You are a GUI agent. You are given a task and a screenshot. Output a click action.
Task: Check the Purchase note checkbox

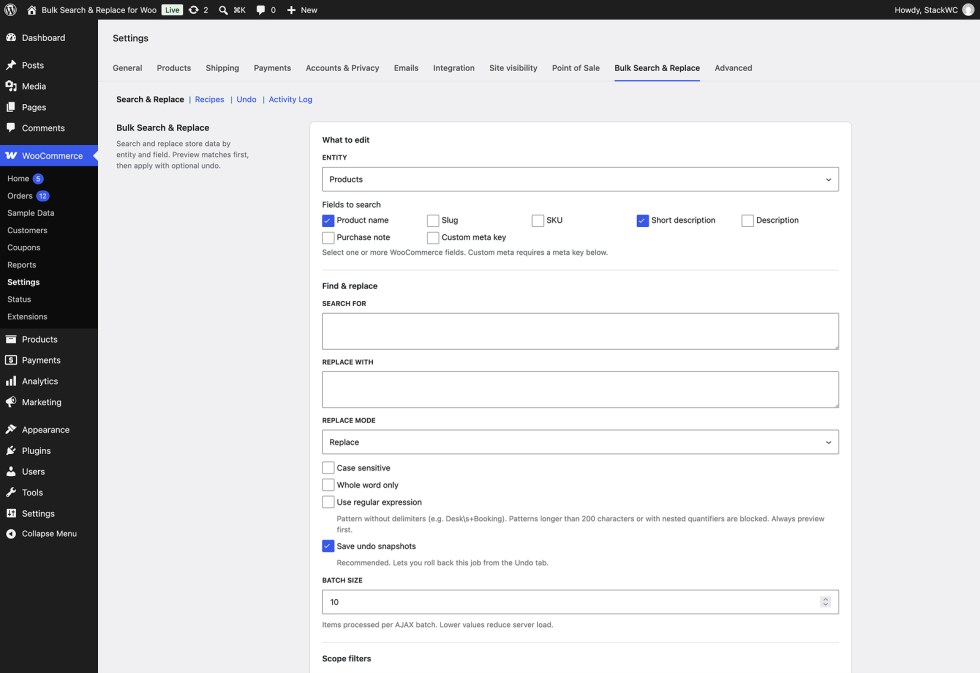(x=328, y=237)
